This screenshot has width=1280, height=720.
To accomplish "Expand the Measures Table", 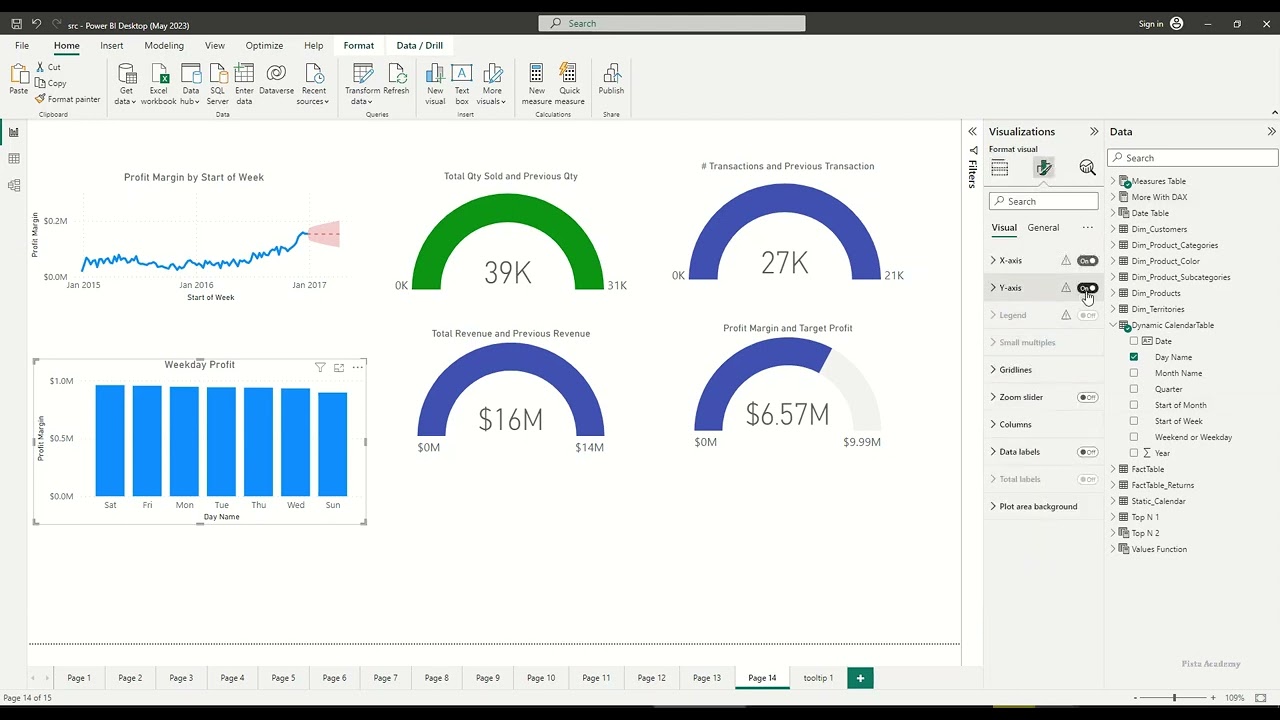I will point(1113,181).
